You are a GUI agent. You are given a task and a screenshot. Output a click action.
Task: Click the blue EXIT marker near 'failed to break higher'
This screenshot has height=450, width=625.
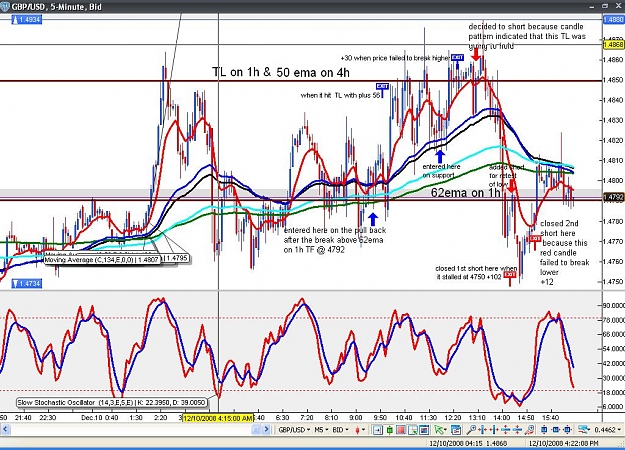click(x=458, y=57)
